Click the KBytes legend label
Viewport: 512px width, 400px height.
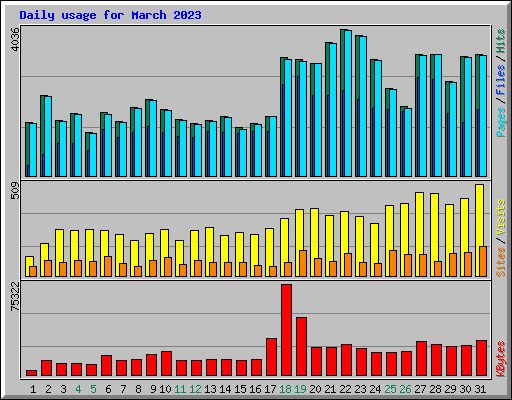pyautogui.click(x=501, y=359)
